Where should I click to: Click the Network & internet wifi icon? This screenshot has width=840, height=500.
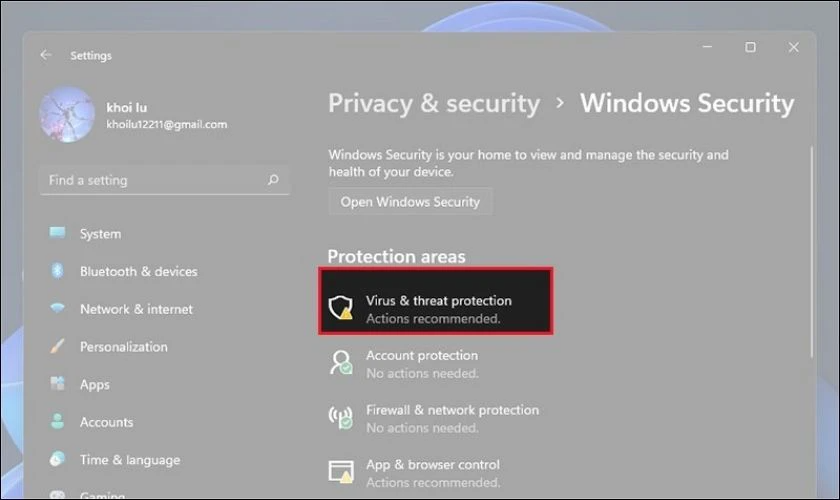coord(57,308)
